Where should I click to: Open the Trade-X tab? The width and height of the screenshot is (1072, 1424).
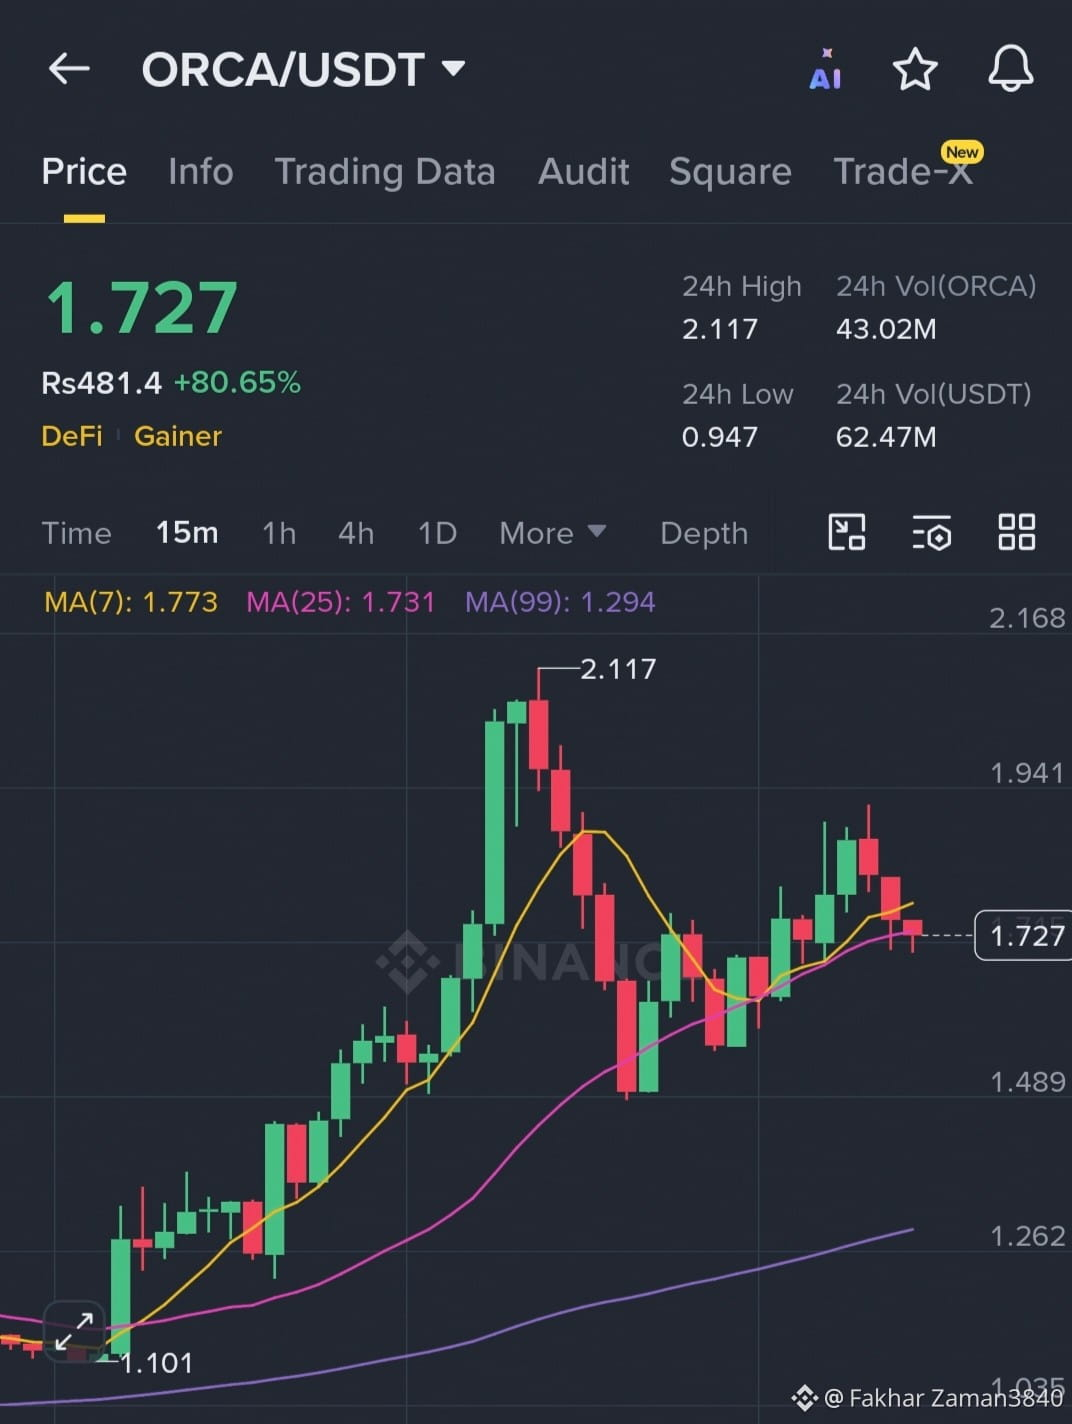point(903,172)
